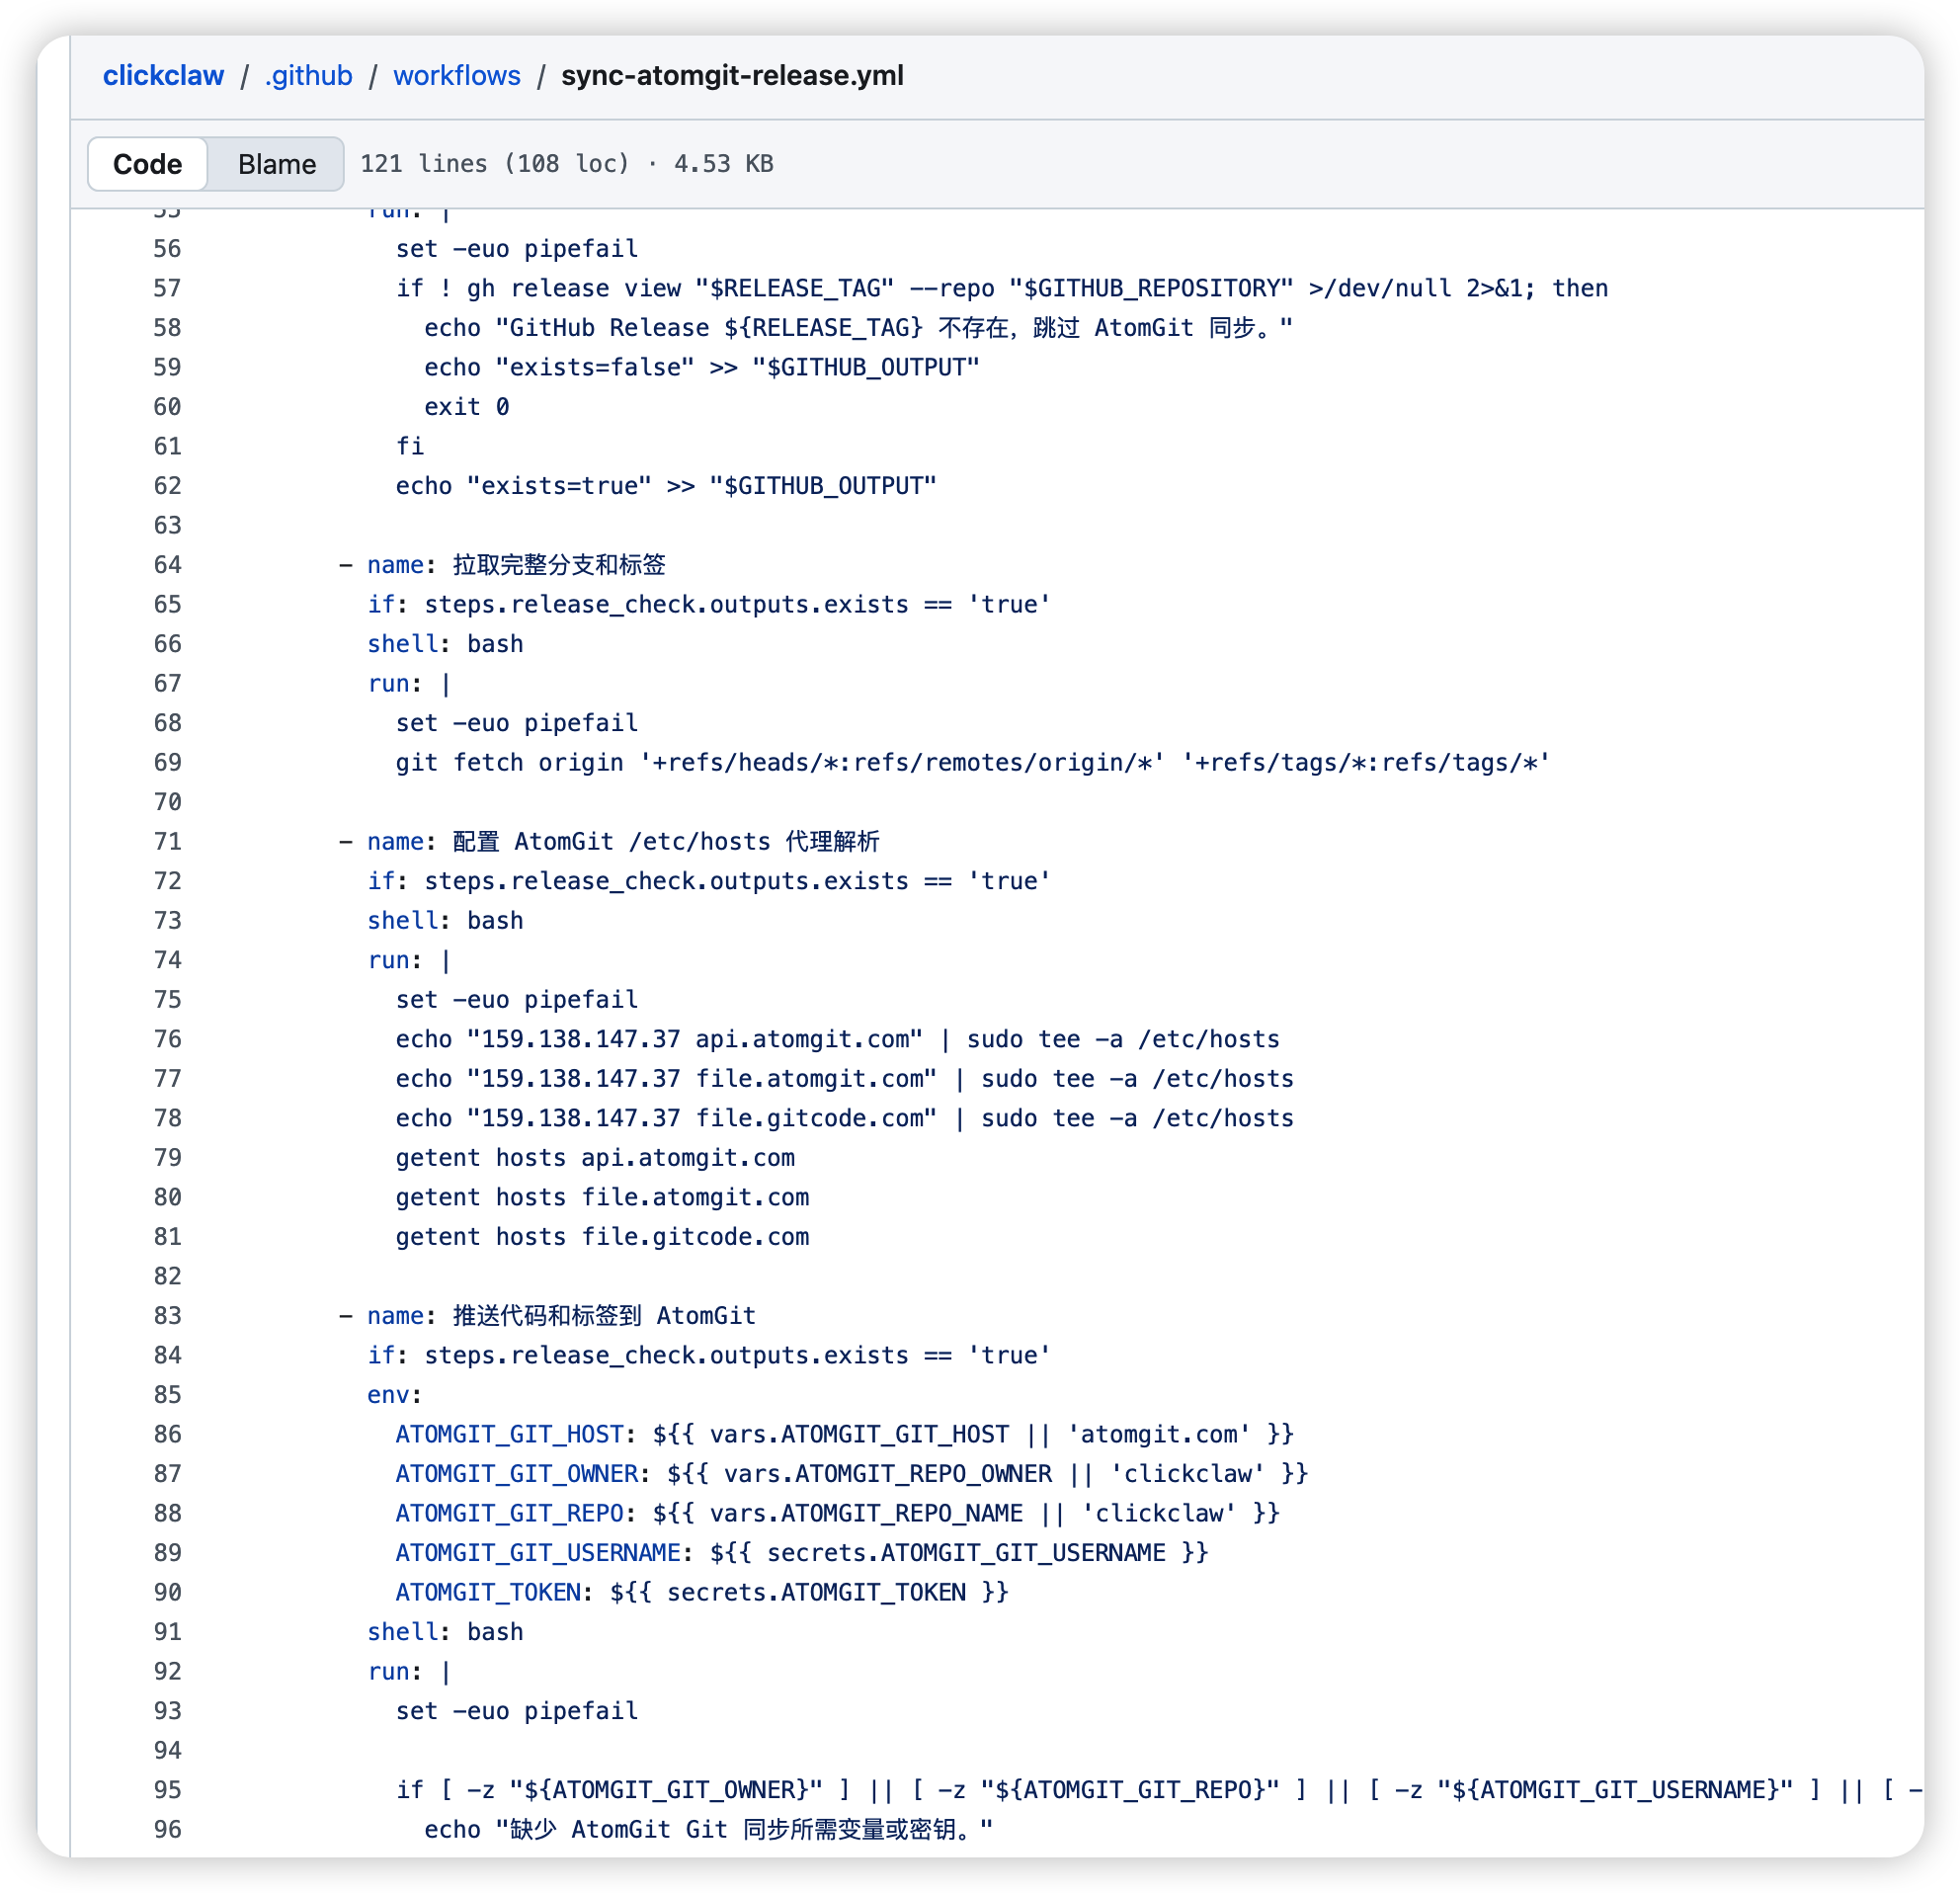Screen dimensions: 1960x1893
Task: Open the workflows folder breadcrumb link
Action: pos(457,76)
